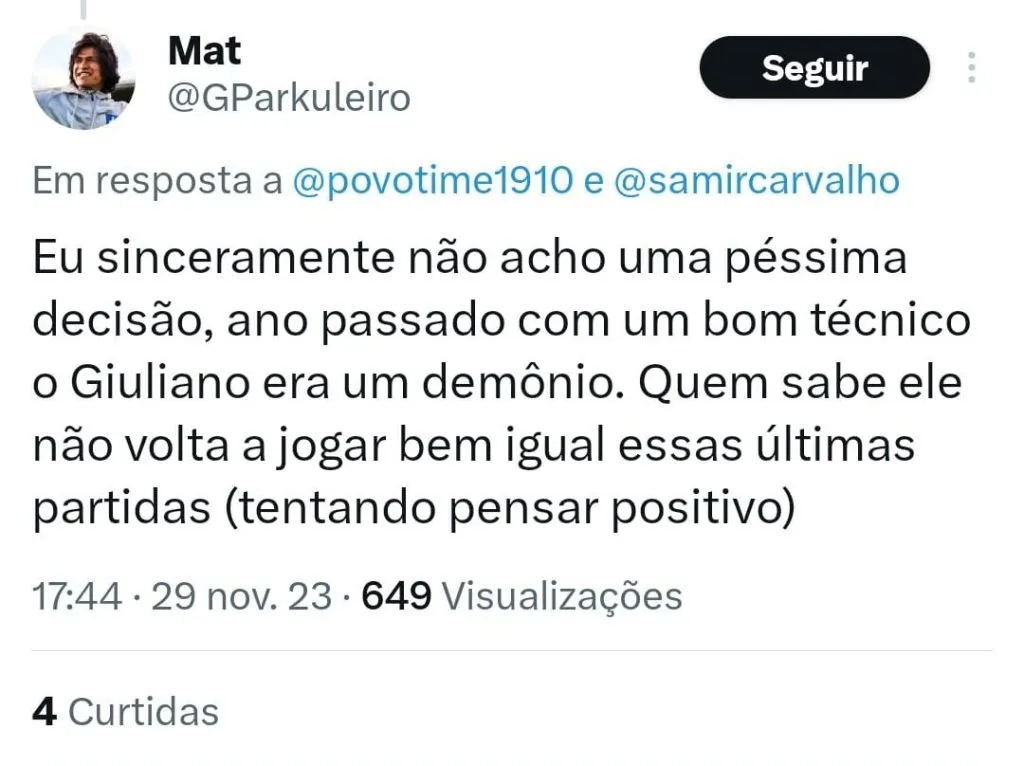
Task: Open the display name Mat's profile
Action: coord(204,50)
